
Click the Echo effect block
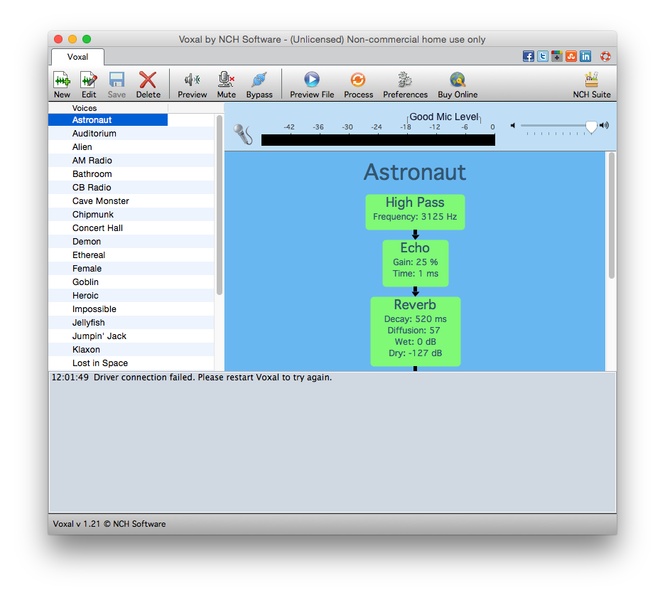pos(415,263)
